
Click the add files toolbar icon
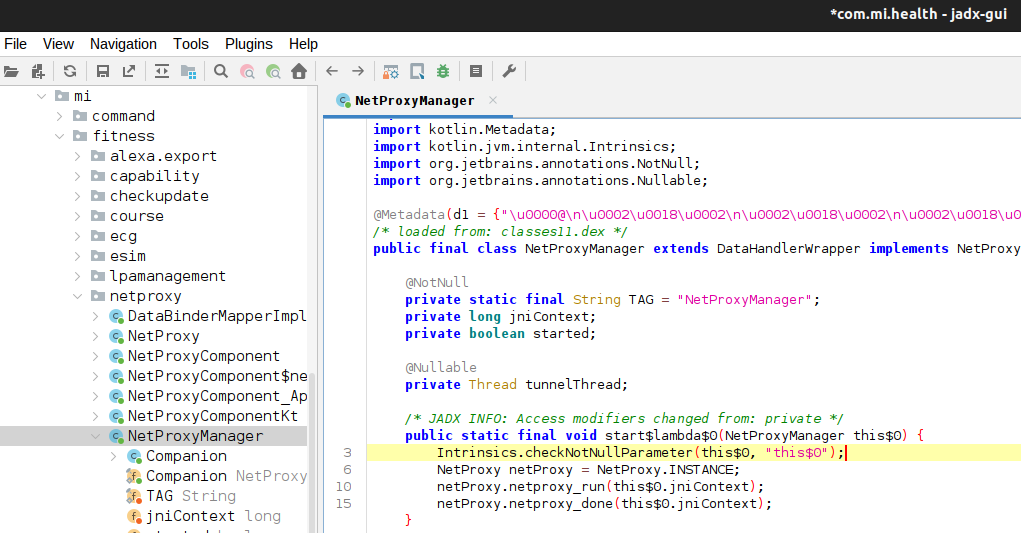(x=38, y=72)
